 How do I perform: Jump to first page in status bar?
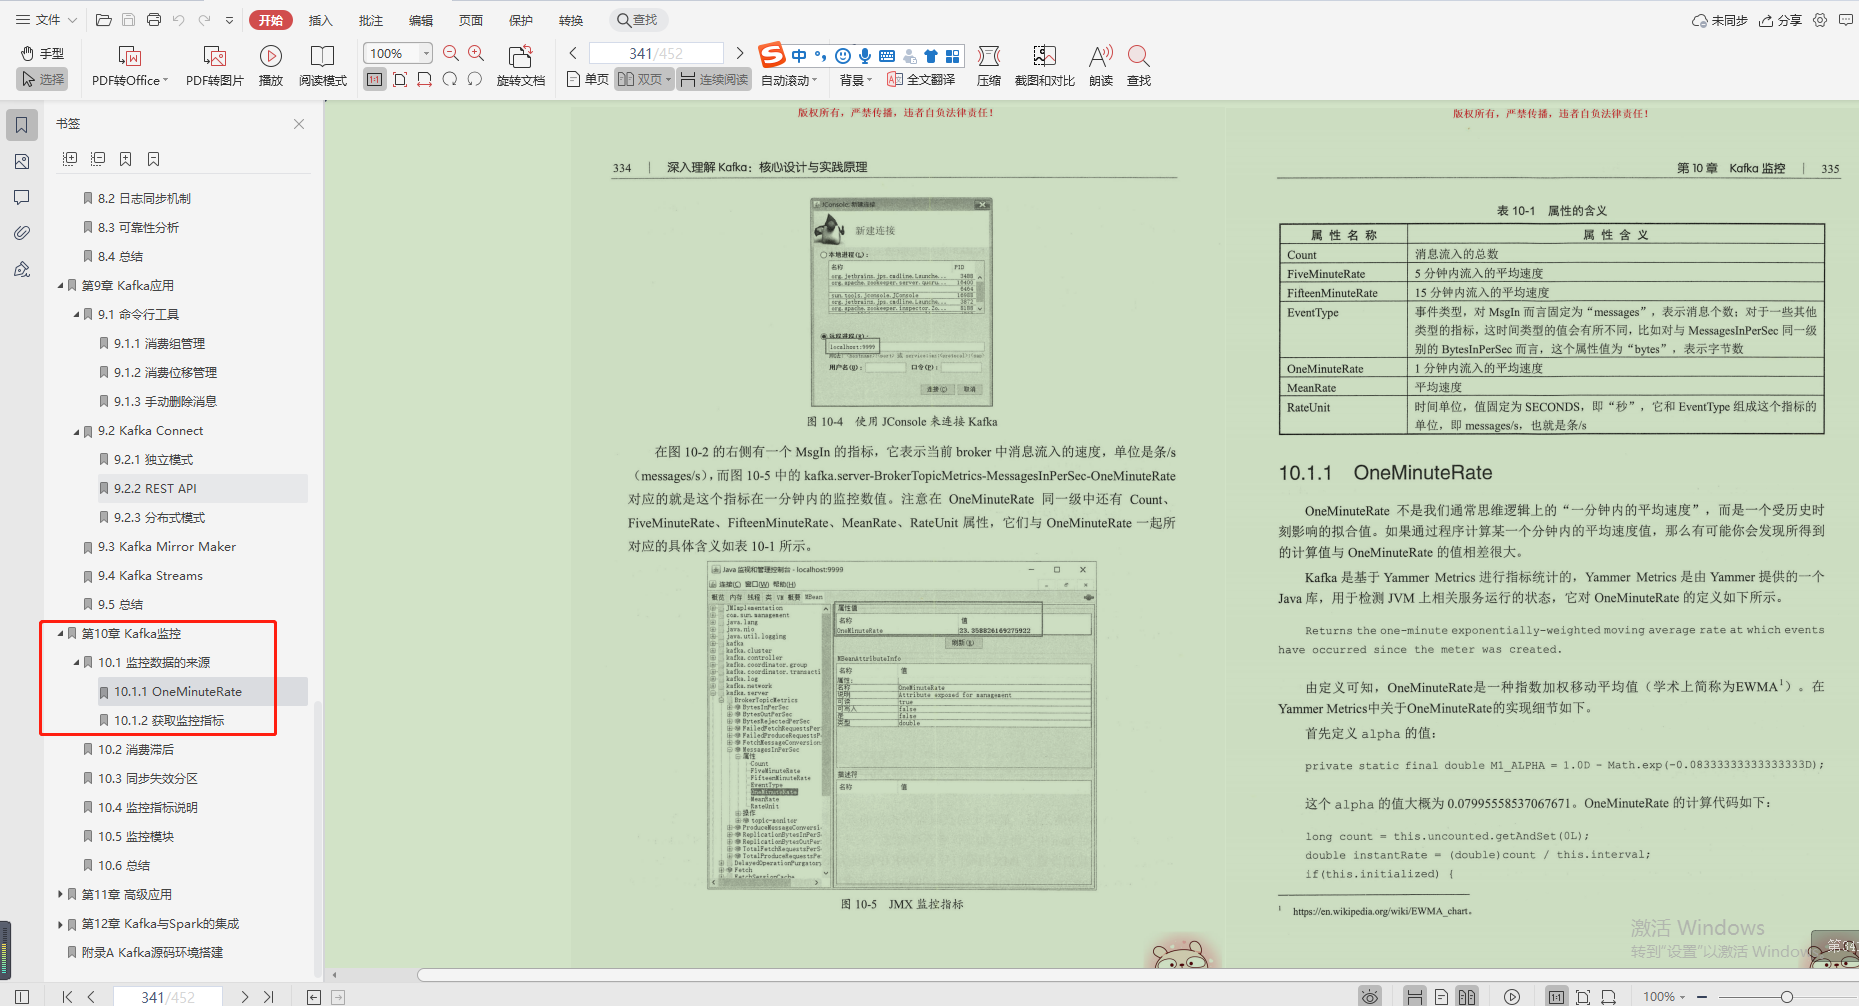click(67, 997)
